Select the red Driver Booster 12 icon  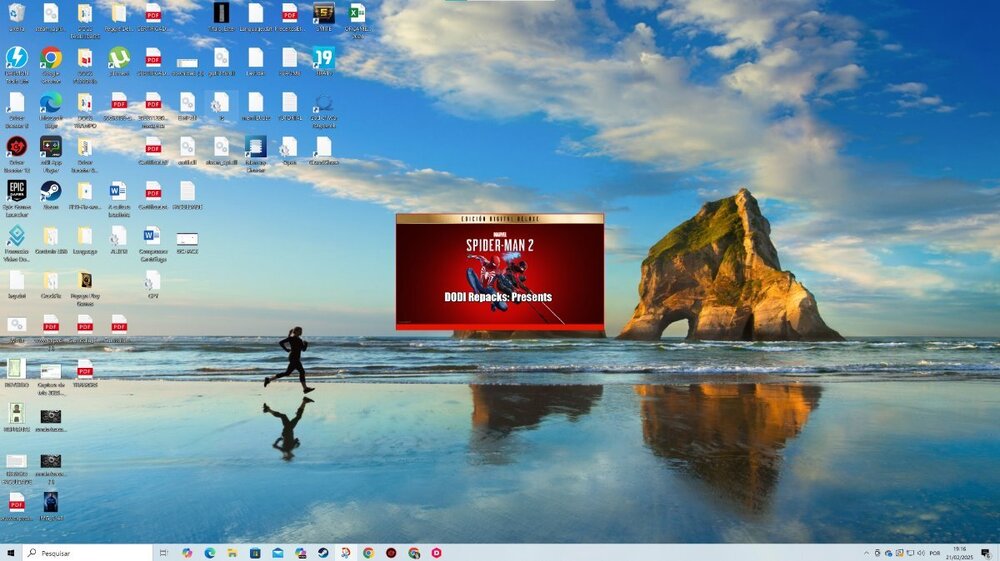(16, 146)
